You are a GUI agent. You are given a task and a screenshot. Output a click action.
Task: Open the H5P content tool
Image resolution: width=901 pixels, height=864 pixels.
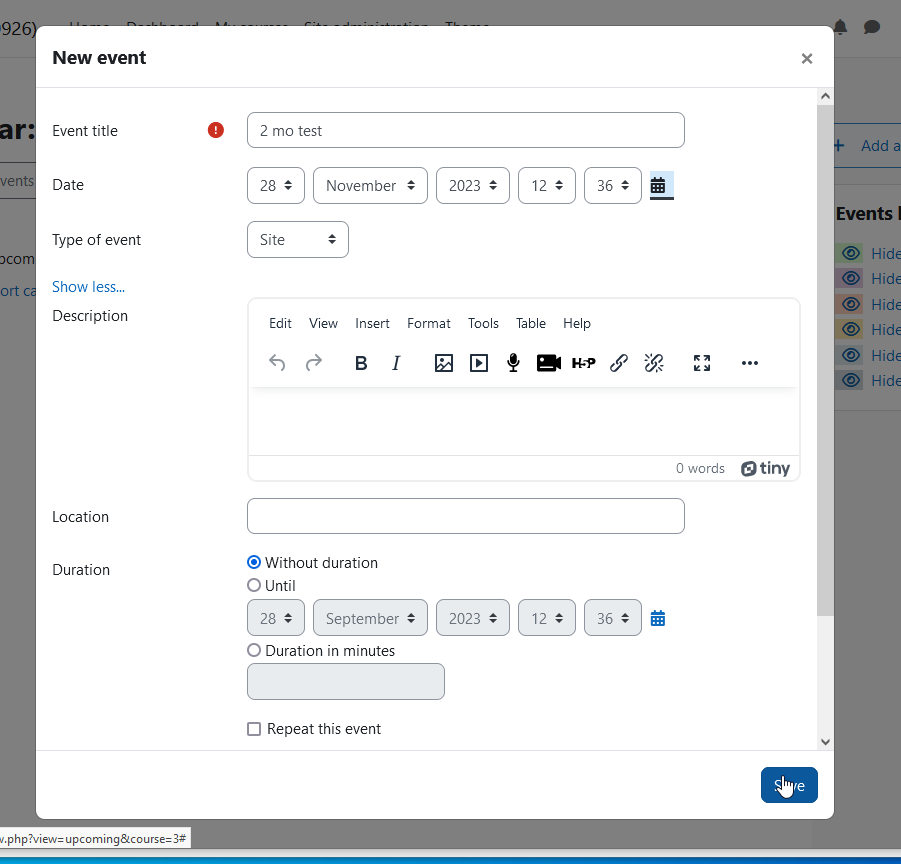(x=584, y=363)
